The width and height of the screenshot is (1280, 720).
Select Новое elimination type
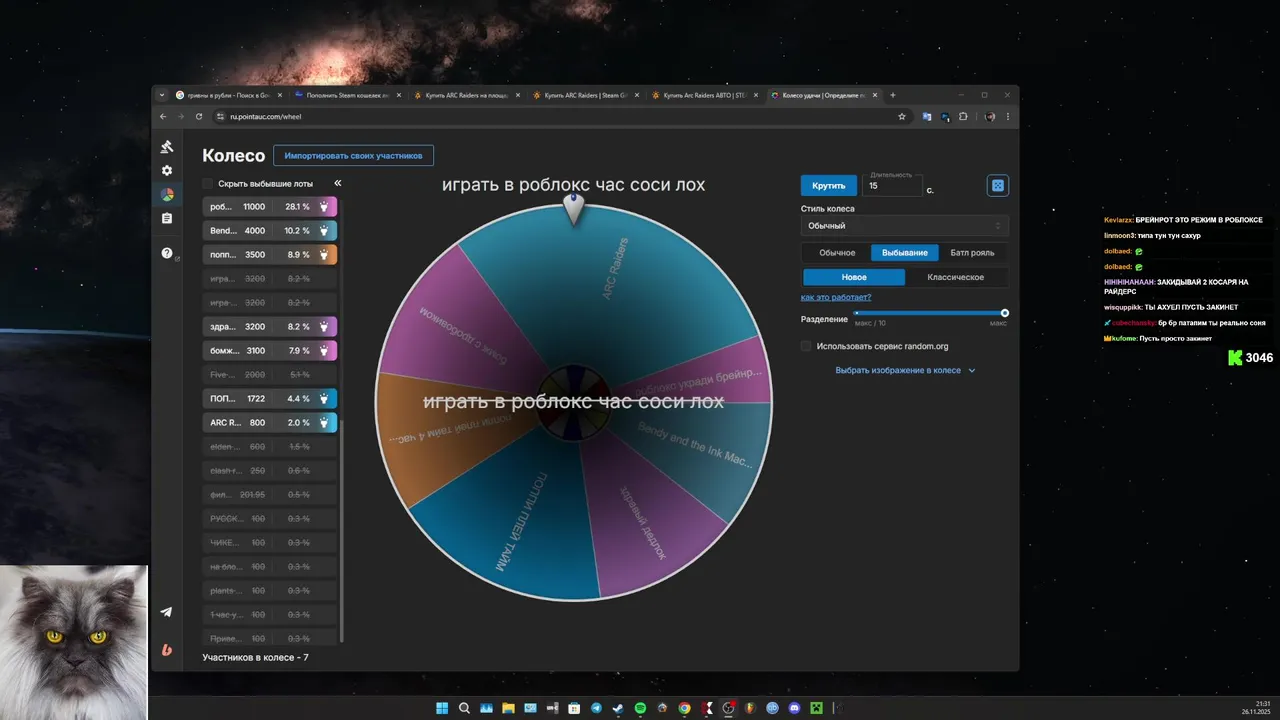854,277
